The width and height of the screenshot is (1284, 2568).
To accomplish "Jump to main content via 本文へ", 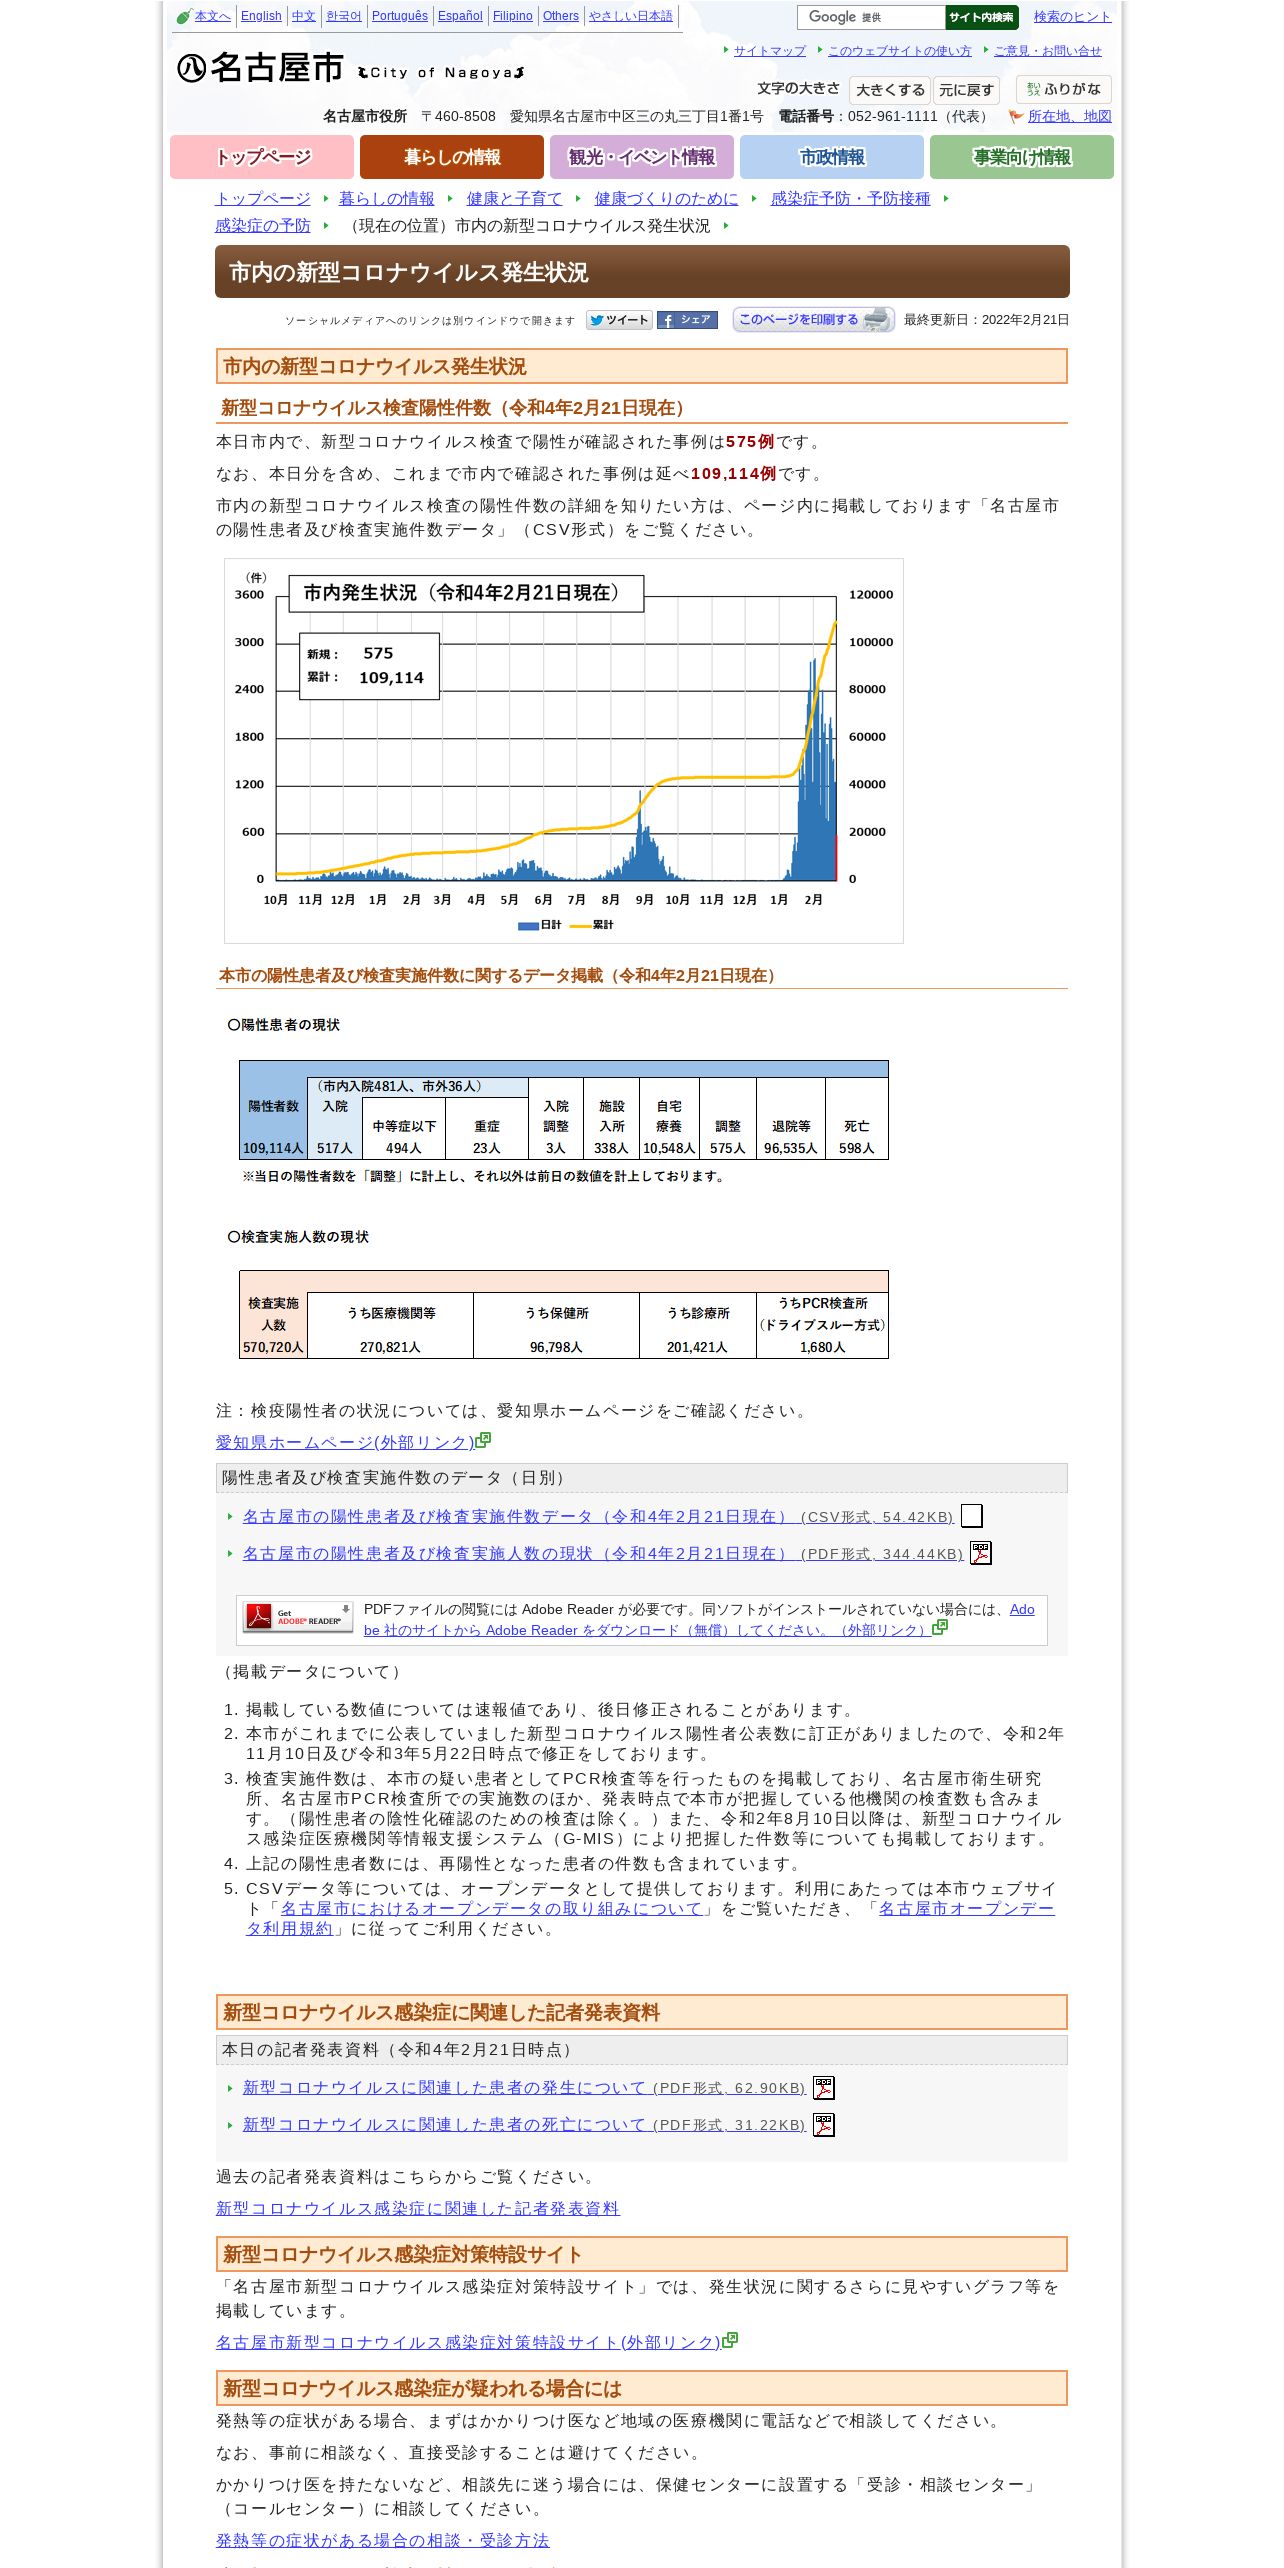I will coord(212,16).
